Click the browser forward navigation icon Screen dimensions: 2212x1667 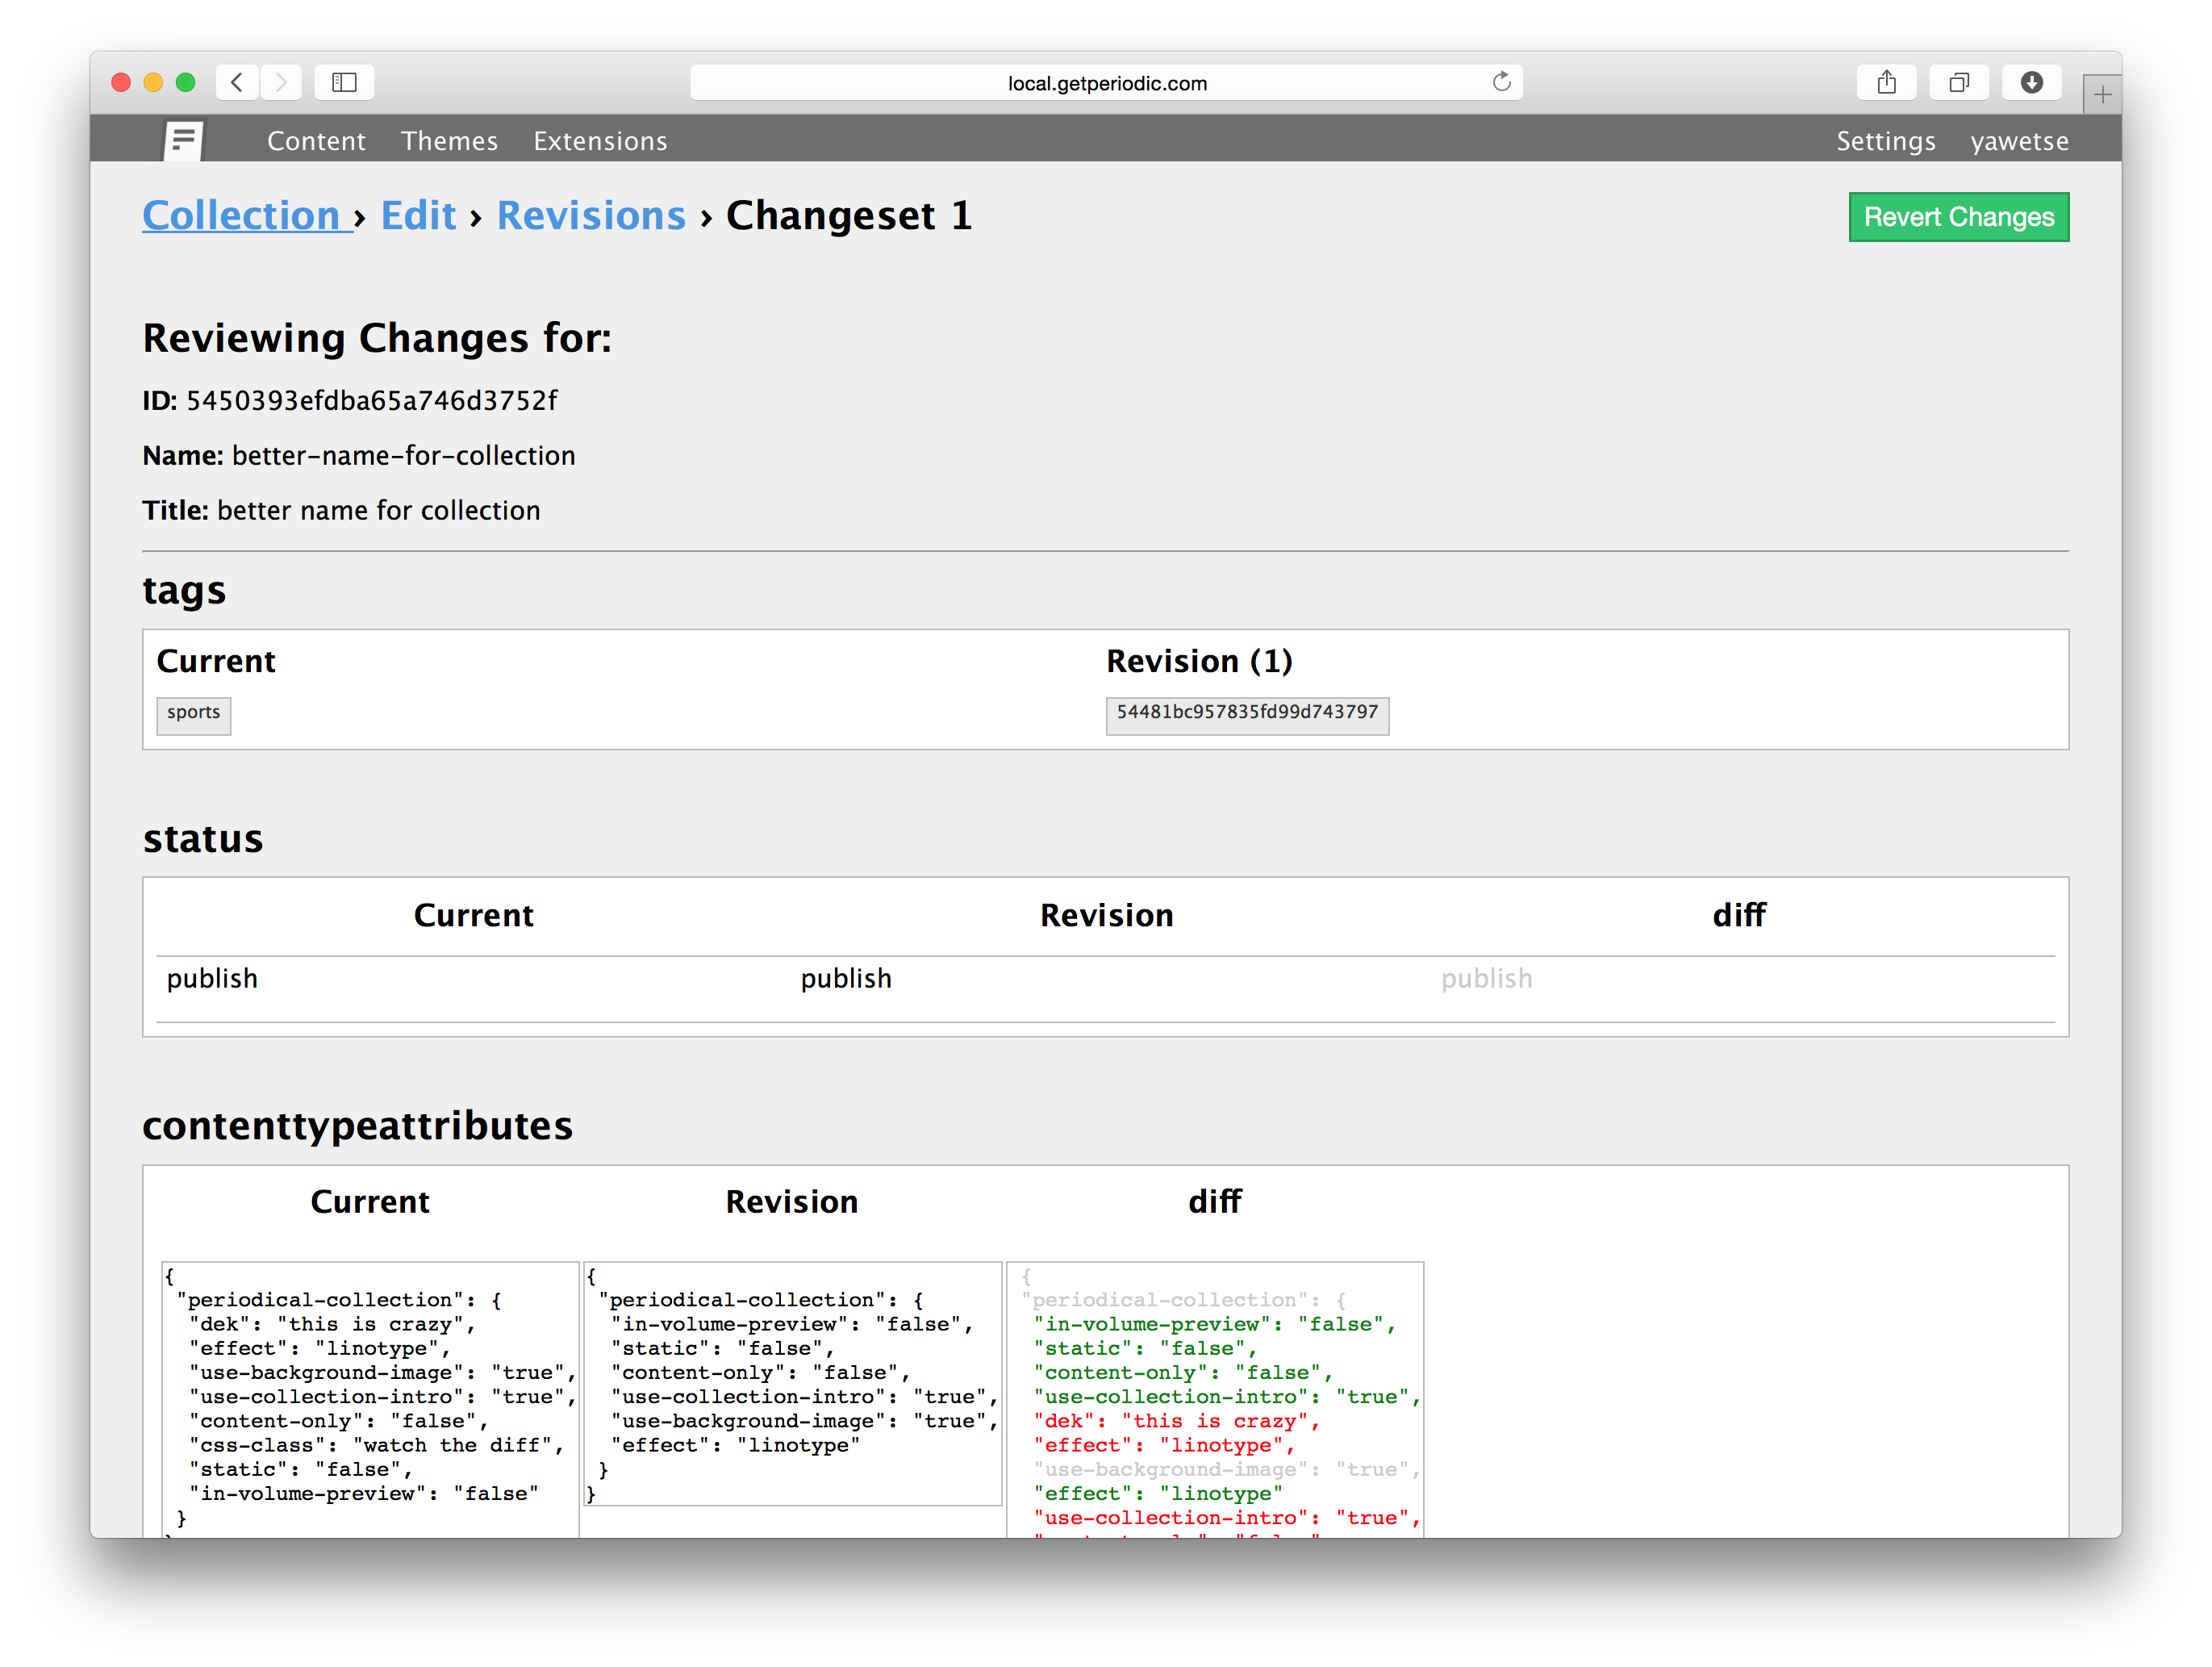[x=286, y=81]
